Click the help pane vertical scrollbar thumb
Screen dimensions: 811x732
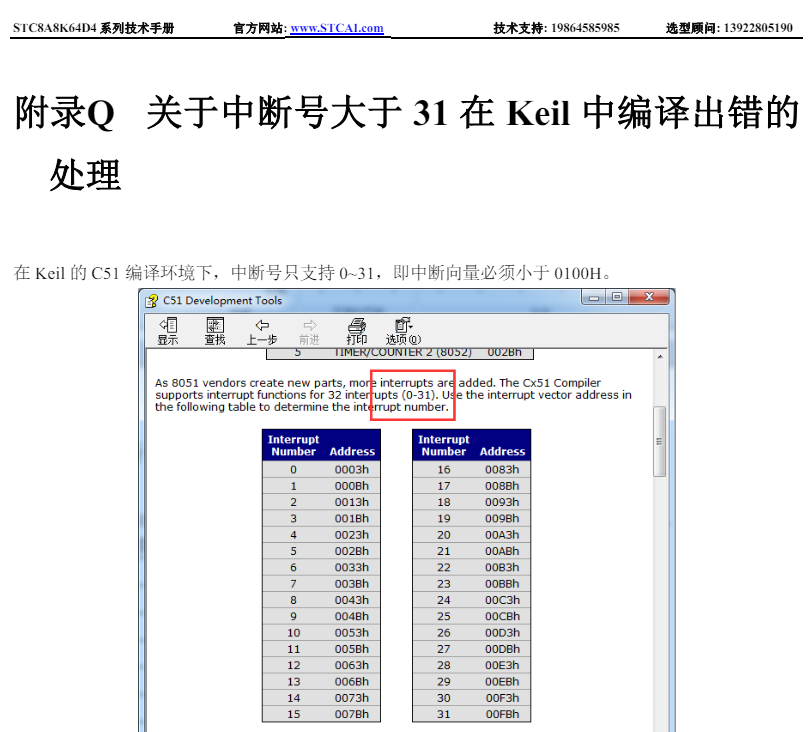tap(659, 441)
